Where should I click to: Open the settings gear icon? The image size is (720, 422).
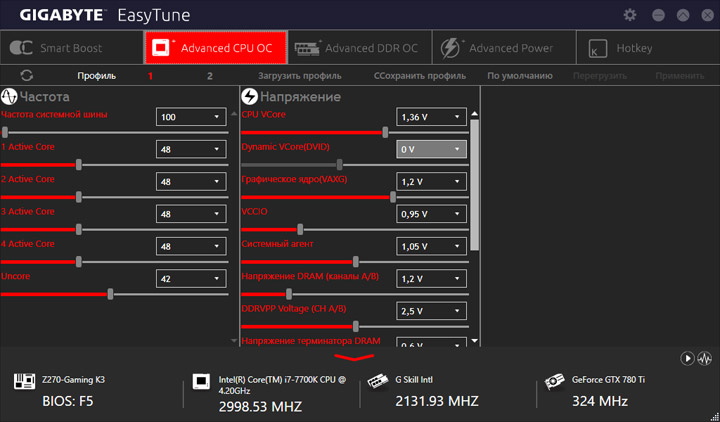point(630,15)
